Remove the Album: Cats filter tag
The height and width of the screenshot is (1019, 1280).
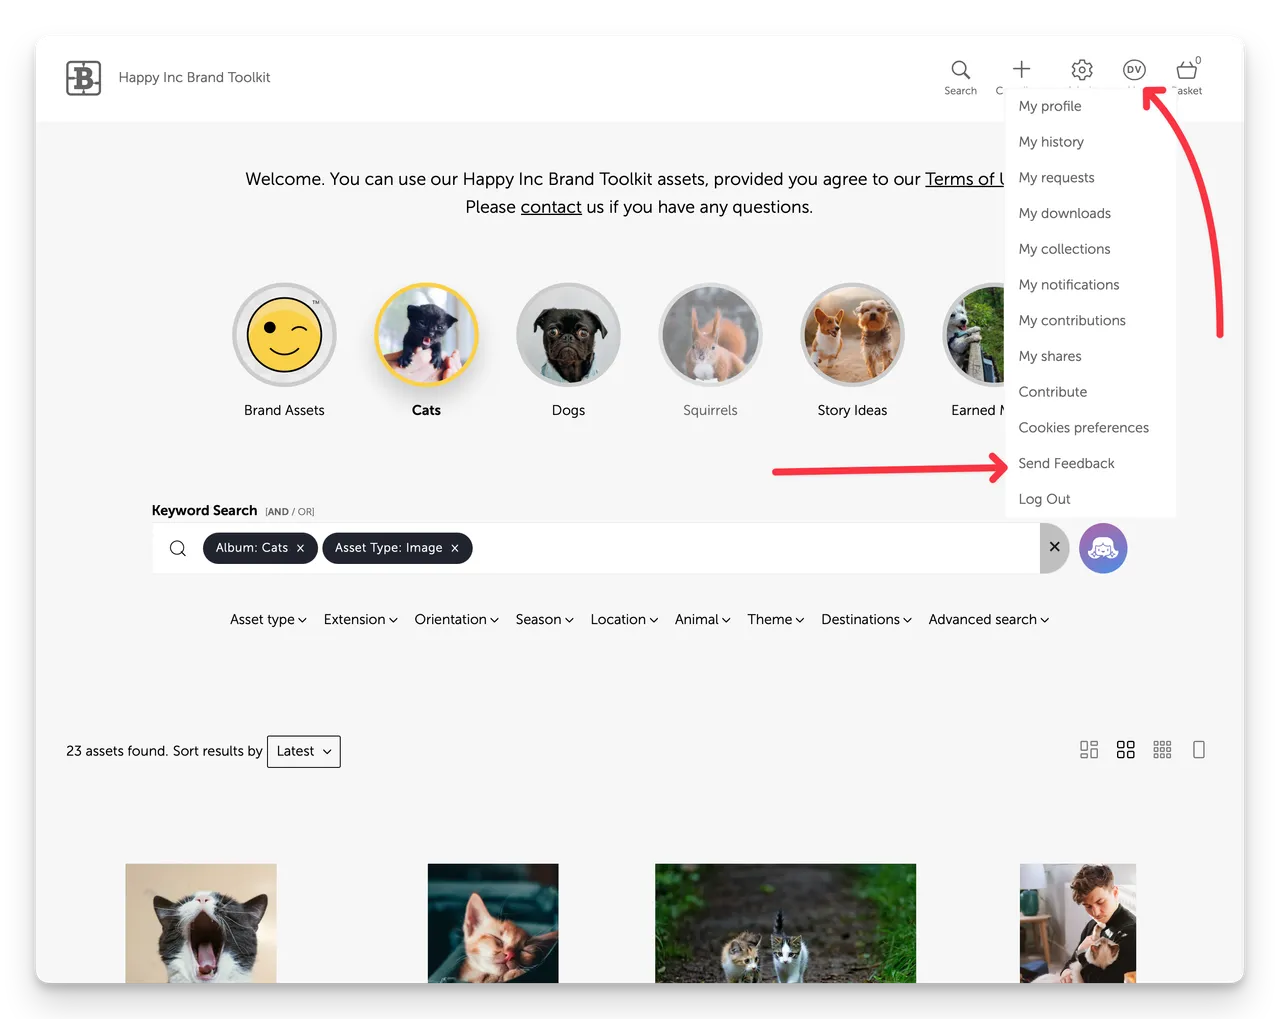click(x=300, y=548)
